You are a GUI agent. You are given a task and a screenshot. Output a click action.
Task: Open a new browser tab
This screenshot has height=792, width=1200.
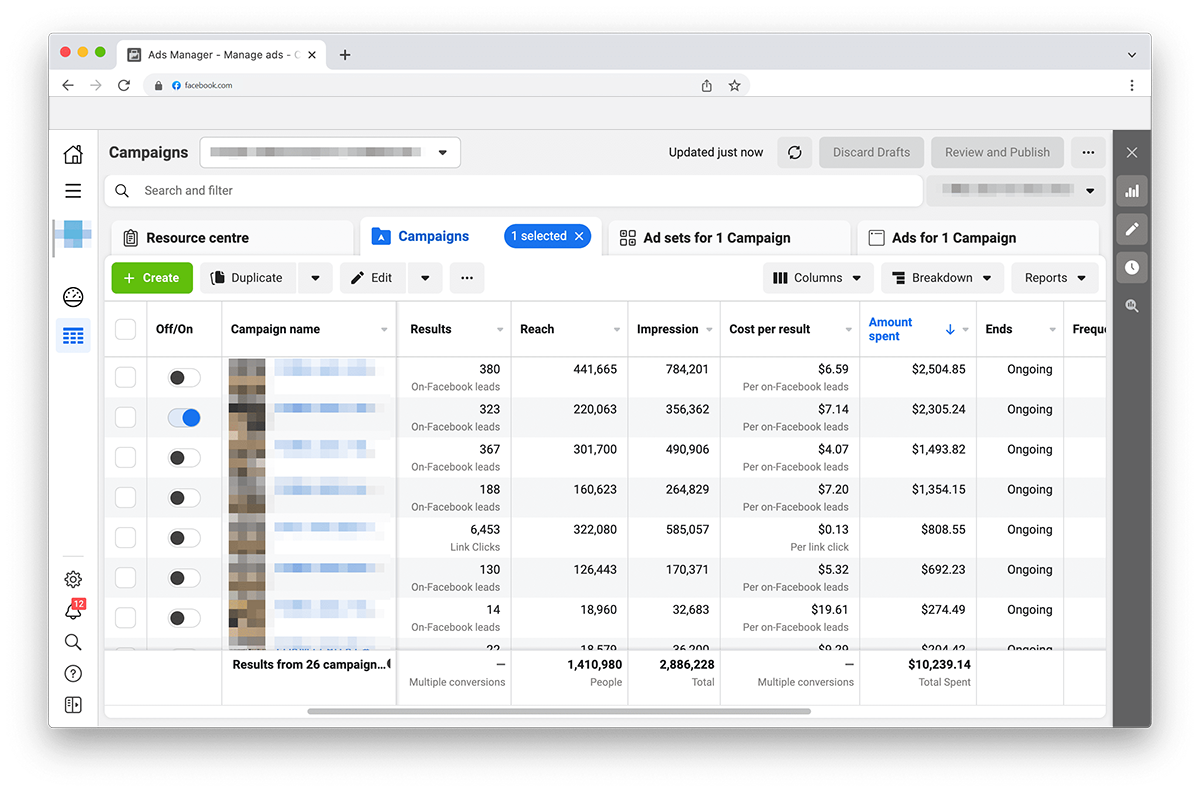coord(345,55)
